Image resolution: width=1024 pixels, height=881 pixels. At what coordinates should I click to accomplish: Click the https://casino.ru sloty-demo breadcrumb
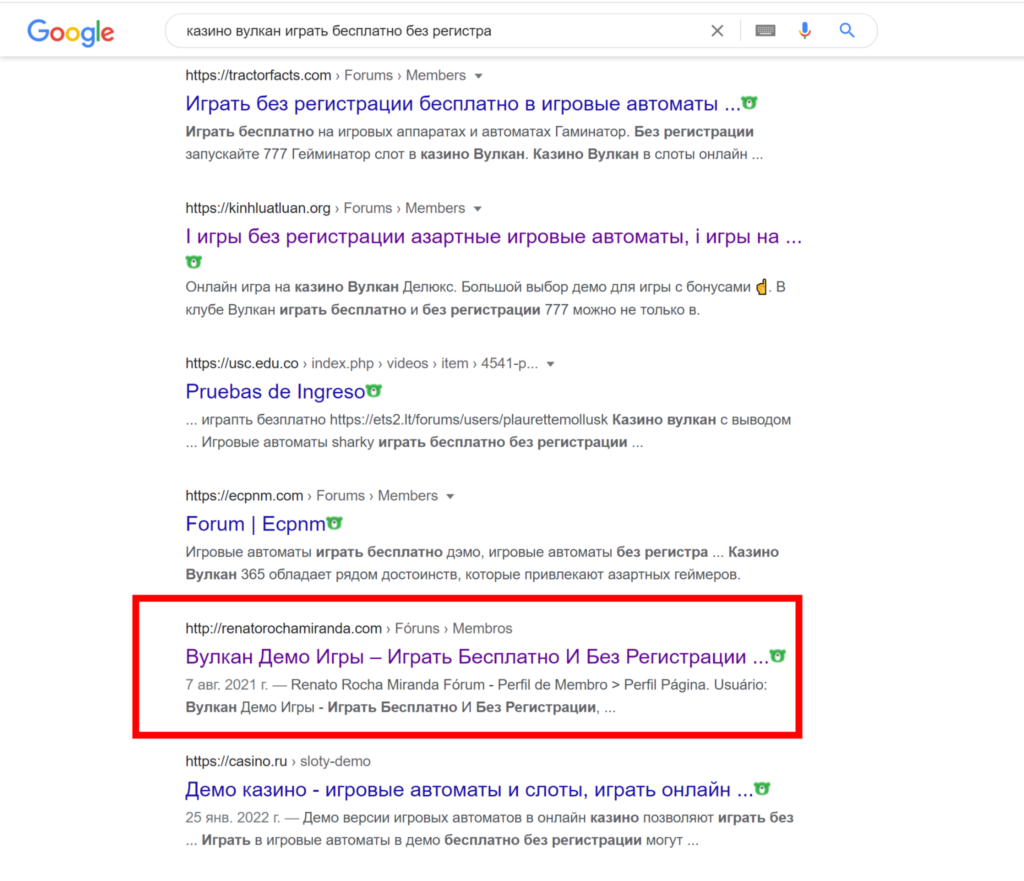coord(278,761)
